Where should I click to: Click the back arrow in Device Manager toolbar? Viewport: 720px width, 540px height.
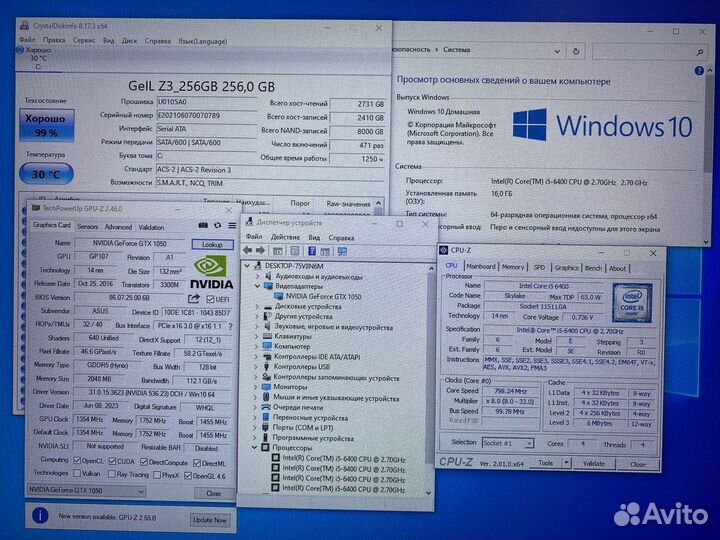point(248,251)
